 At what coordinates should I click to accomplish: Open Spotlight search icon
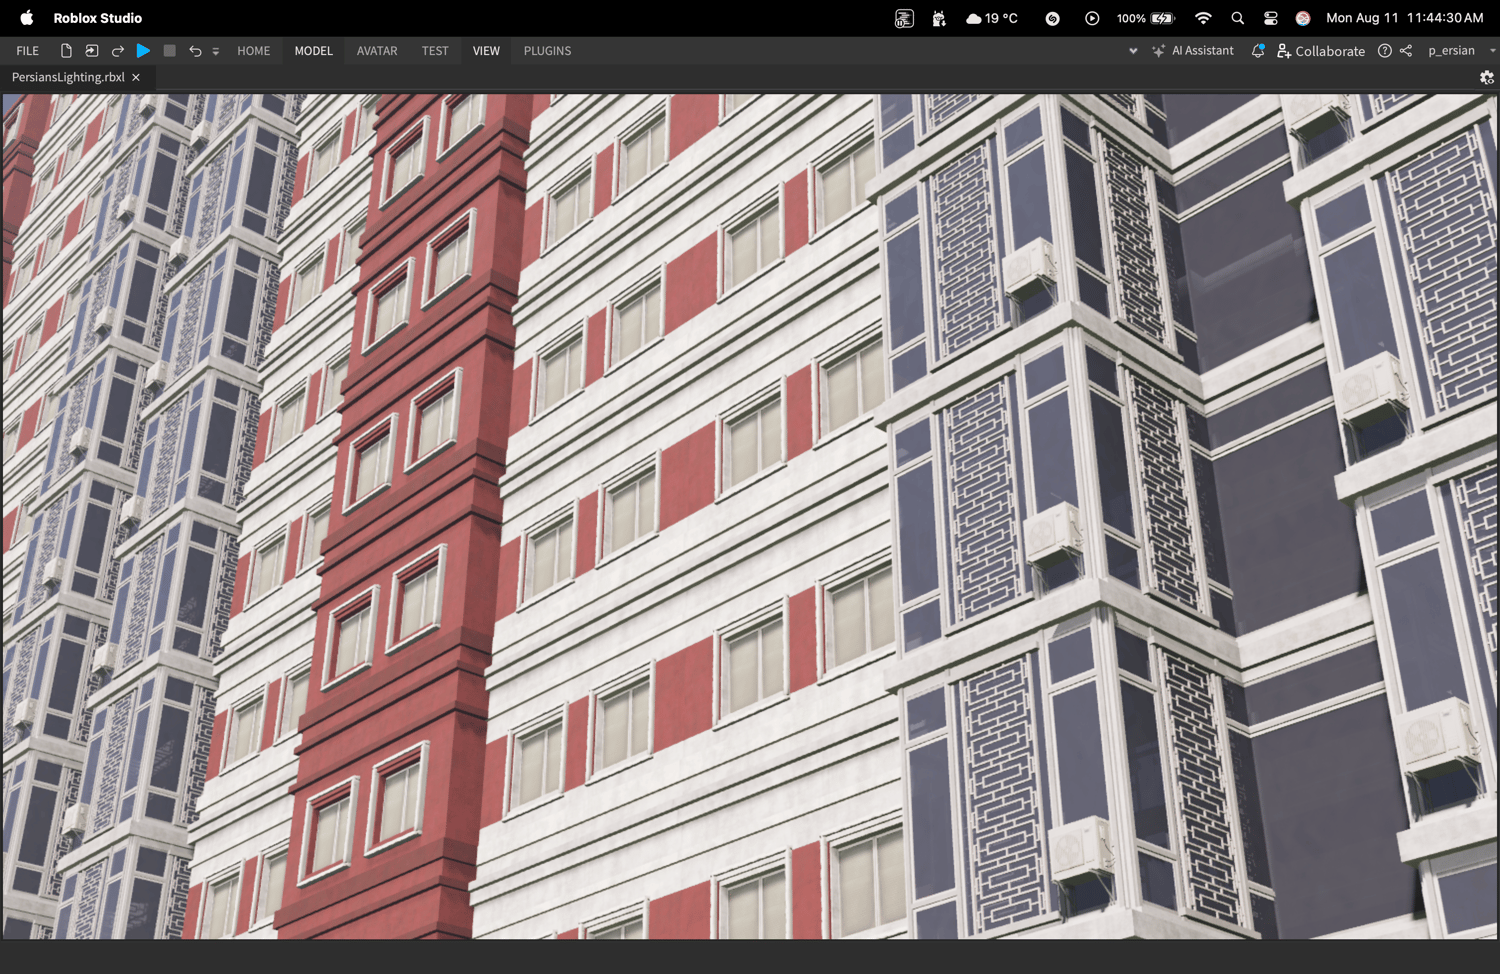(x=1238, y=18)
